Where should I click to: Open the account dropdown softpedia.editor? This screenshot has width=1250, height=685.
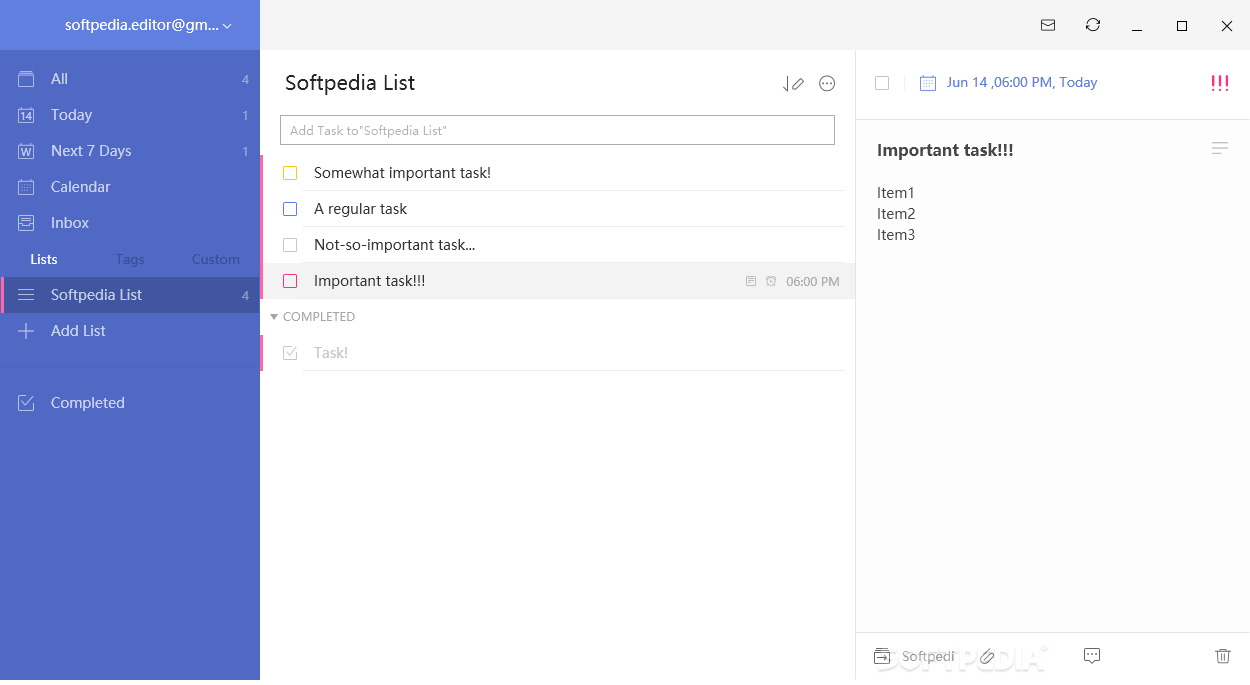147,25
